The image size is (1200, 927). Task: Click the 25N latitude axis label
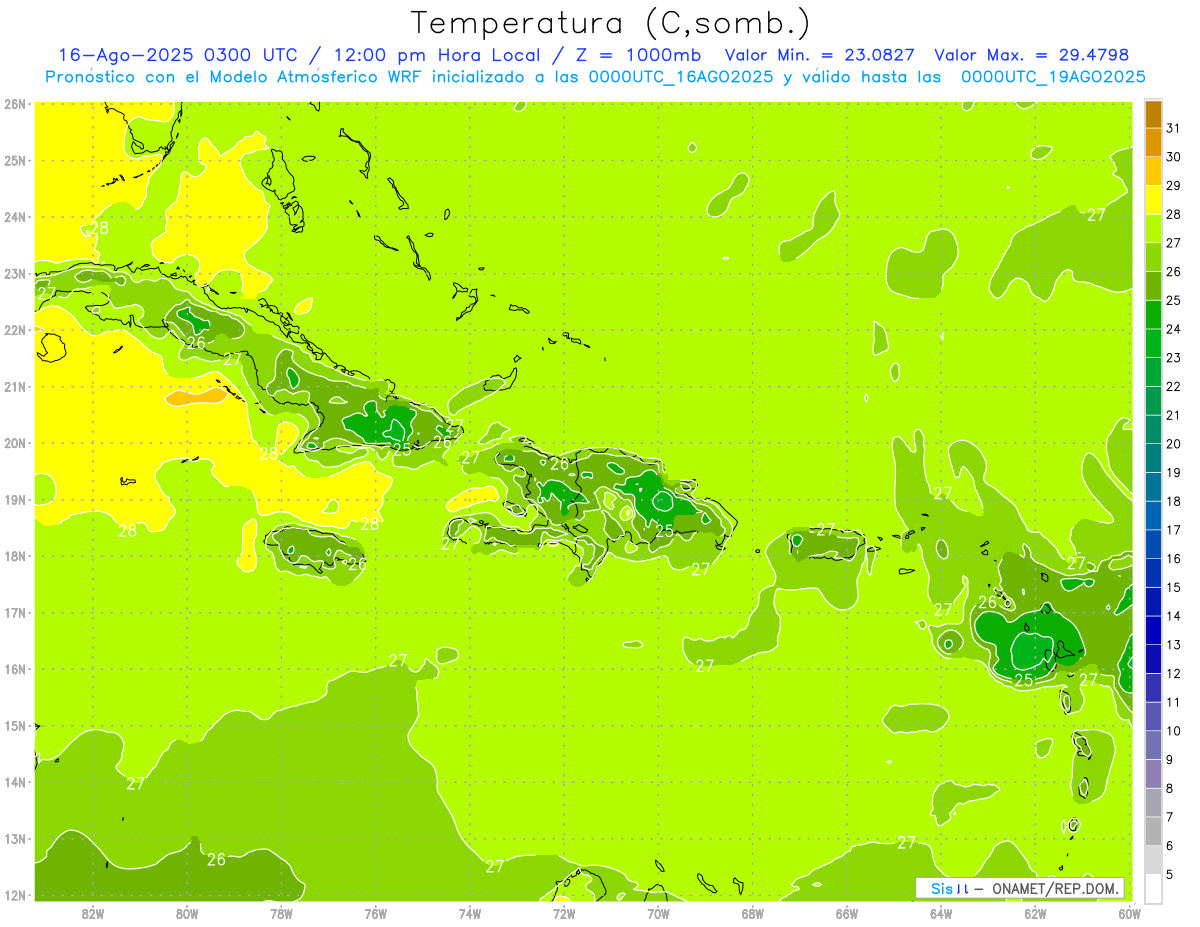coord(14,160)
